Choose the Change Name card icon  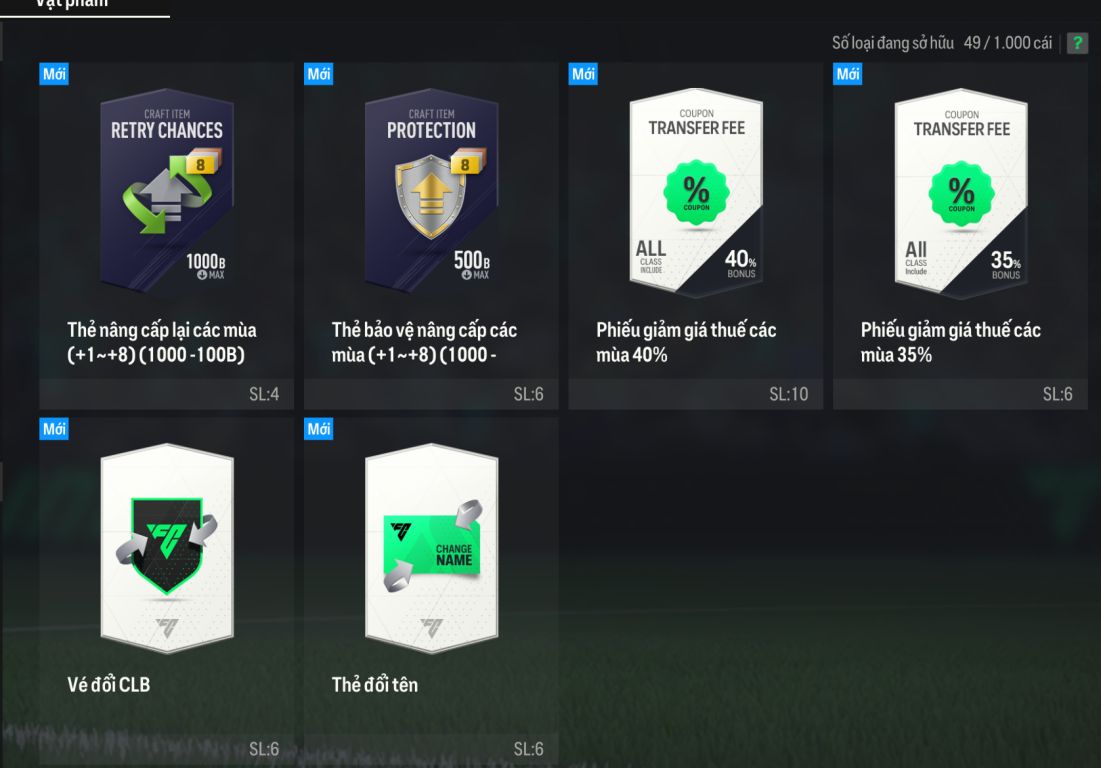[x=433, y=545]
